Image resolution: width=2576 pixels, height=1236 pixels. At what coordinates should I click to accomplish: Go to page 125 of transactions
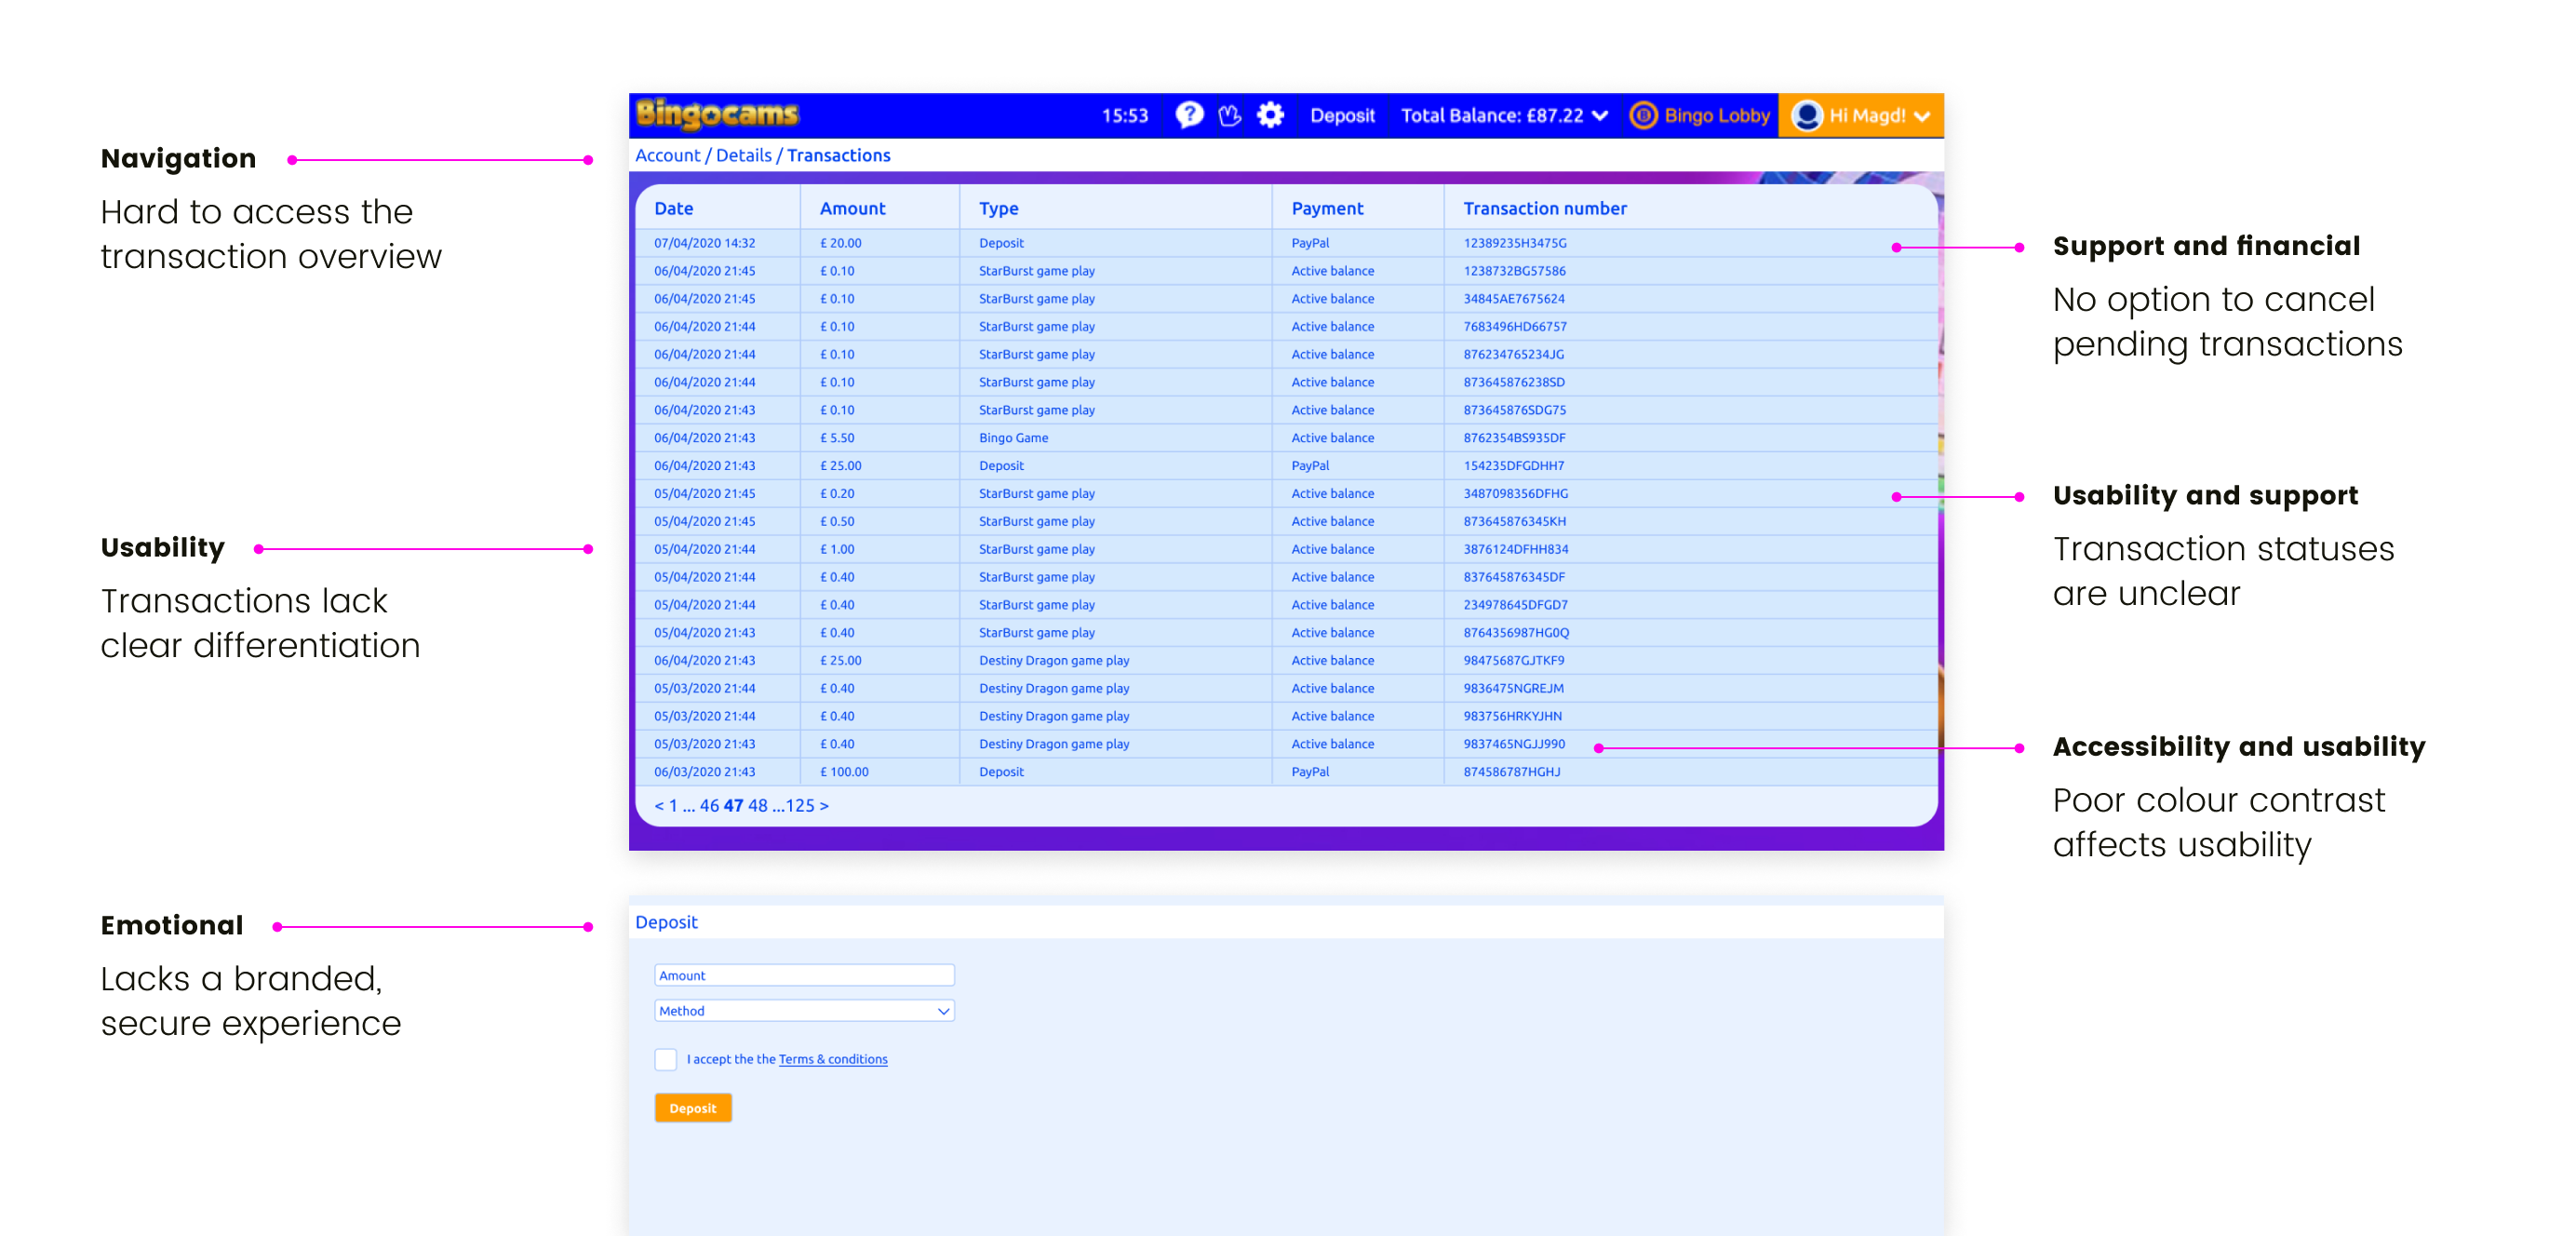pyautogui.click(x=801, y=805)
